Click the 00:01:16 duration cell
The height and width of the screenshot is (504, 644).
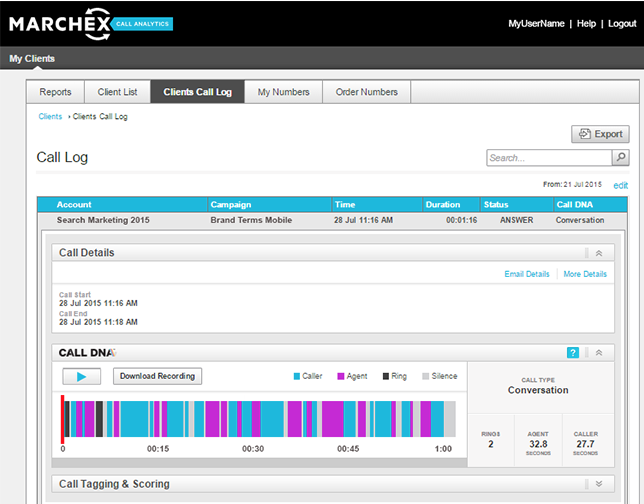tap(462, 220)
